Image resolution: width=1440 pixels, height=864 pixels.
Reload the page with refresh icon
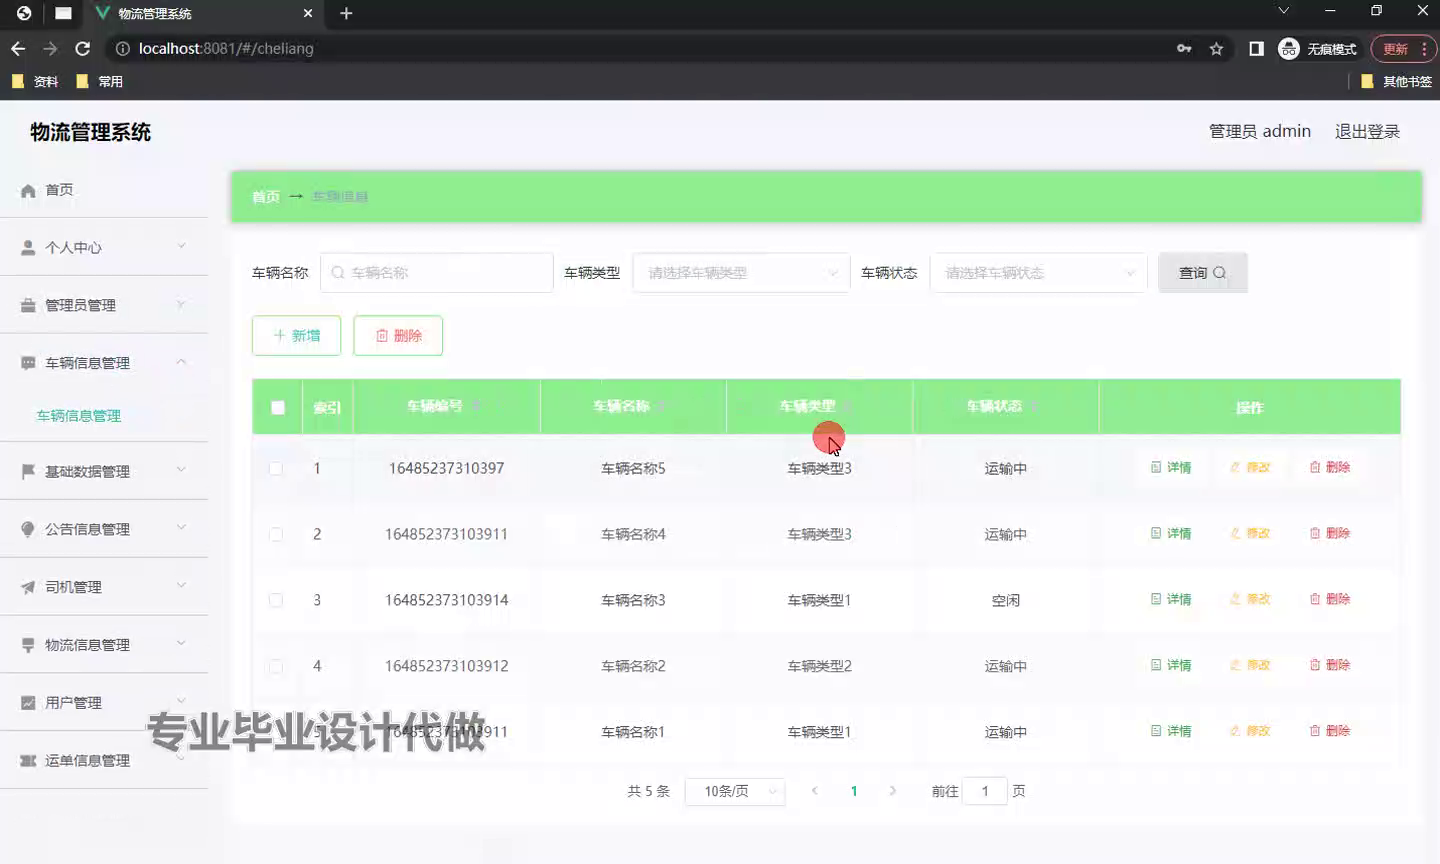(x=83, y=48)
